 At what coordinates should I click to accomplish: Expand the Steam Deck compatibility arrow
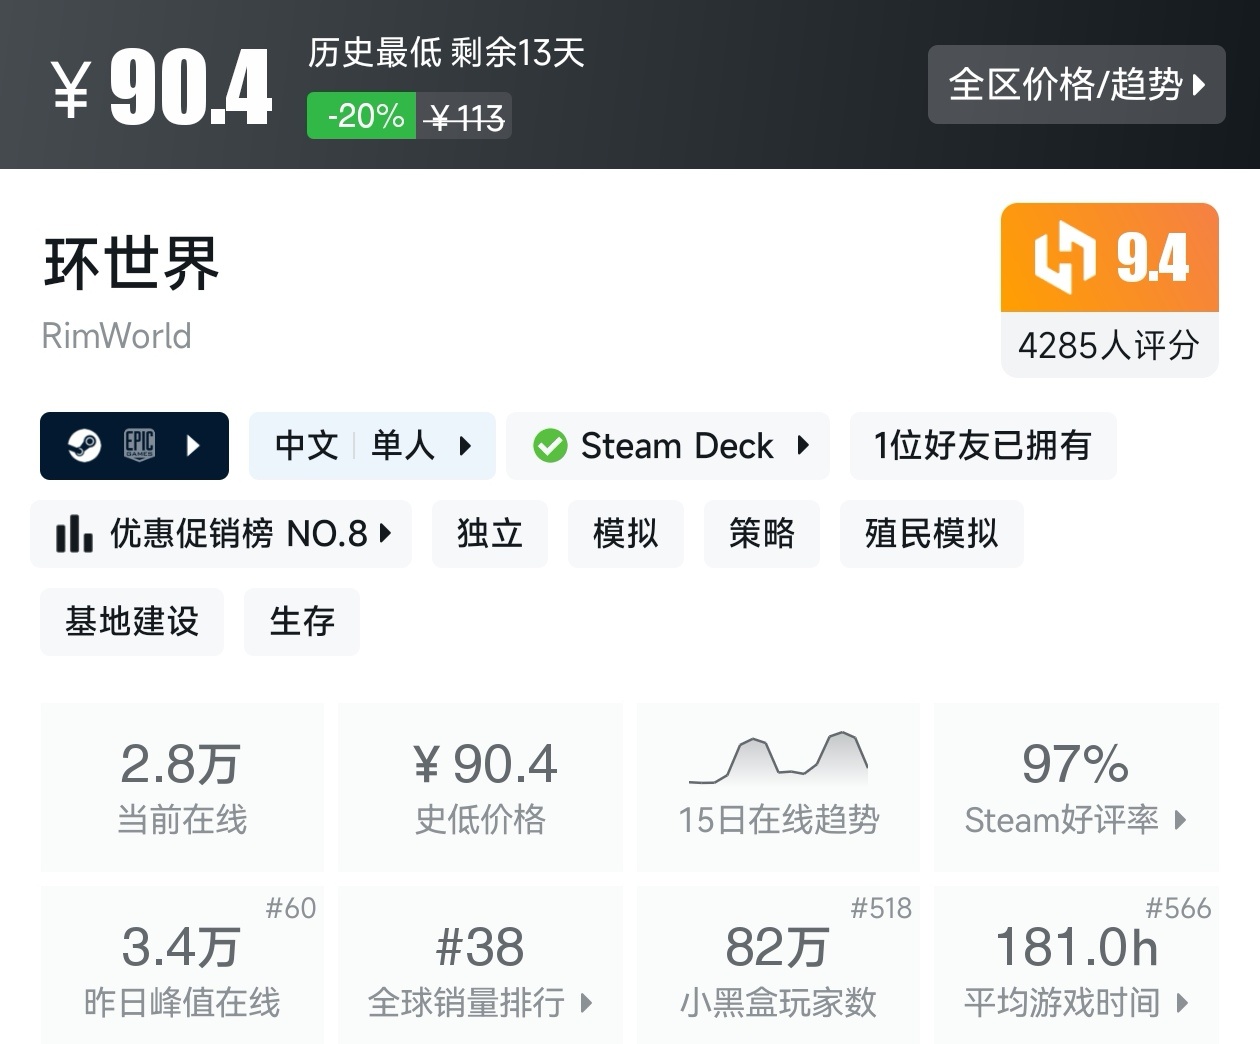point(803,446)
